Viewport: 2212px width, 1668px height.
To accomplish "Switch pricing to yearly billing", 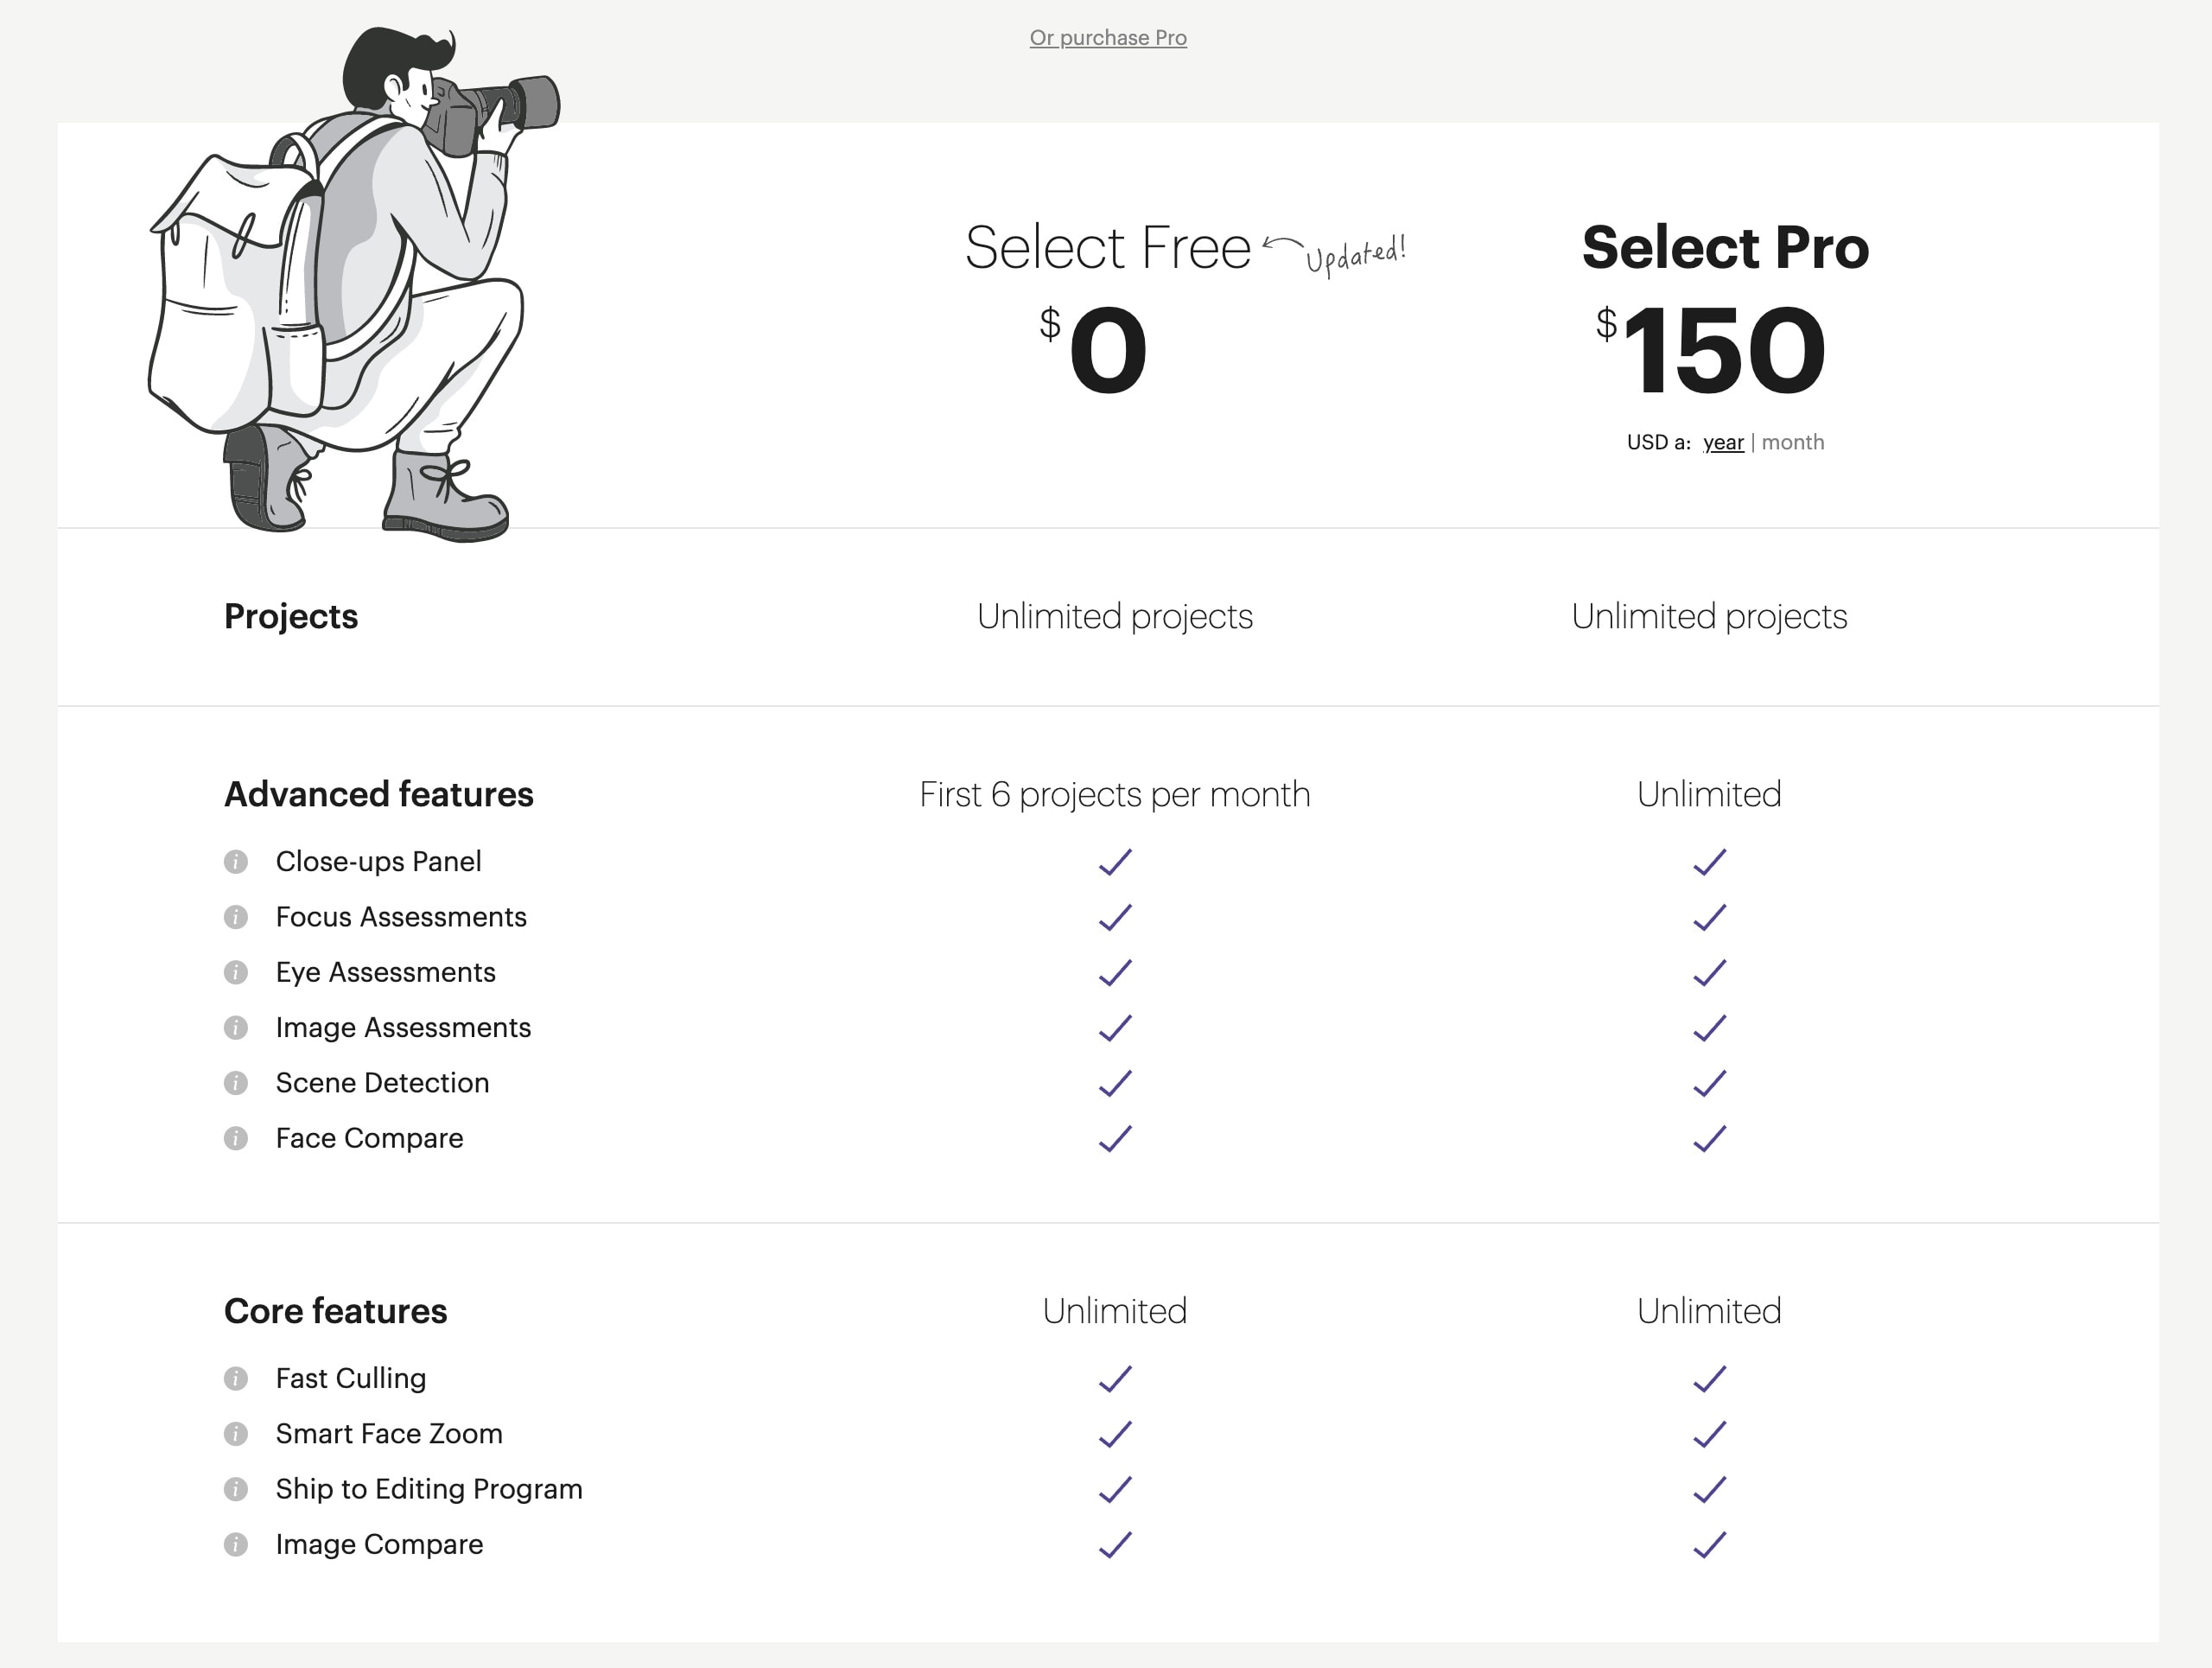I will pyautogui.click(x=1723, y=442).
